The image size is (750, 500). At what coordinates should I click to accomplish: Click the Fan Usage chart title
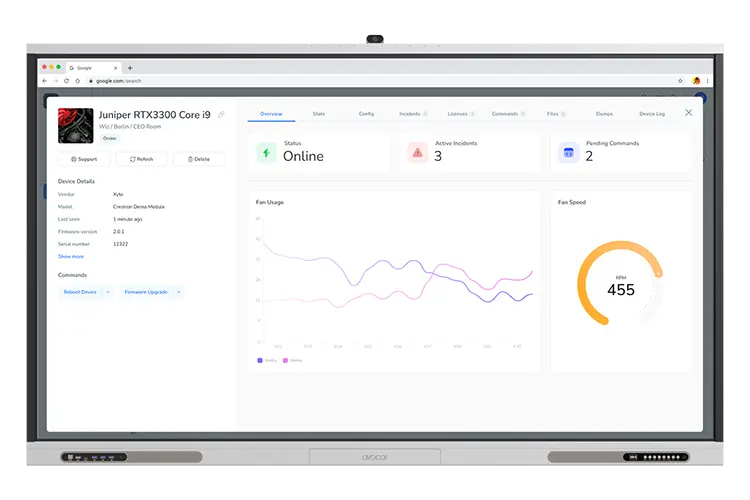pos(270,202)
